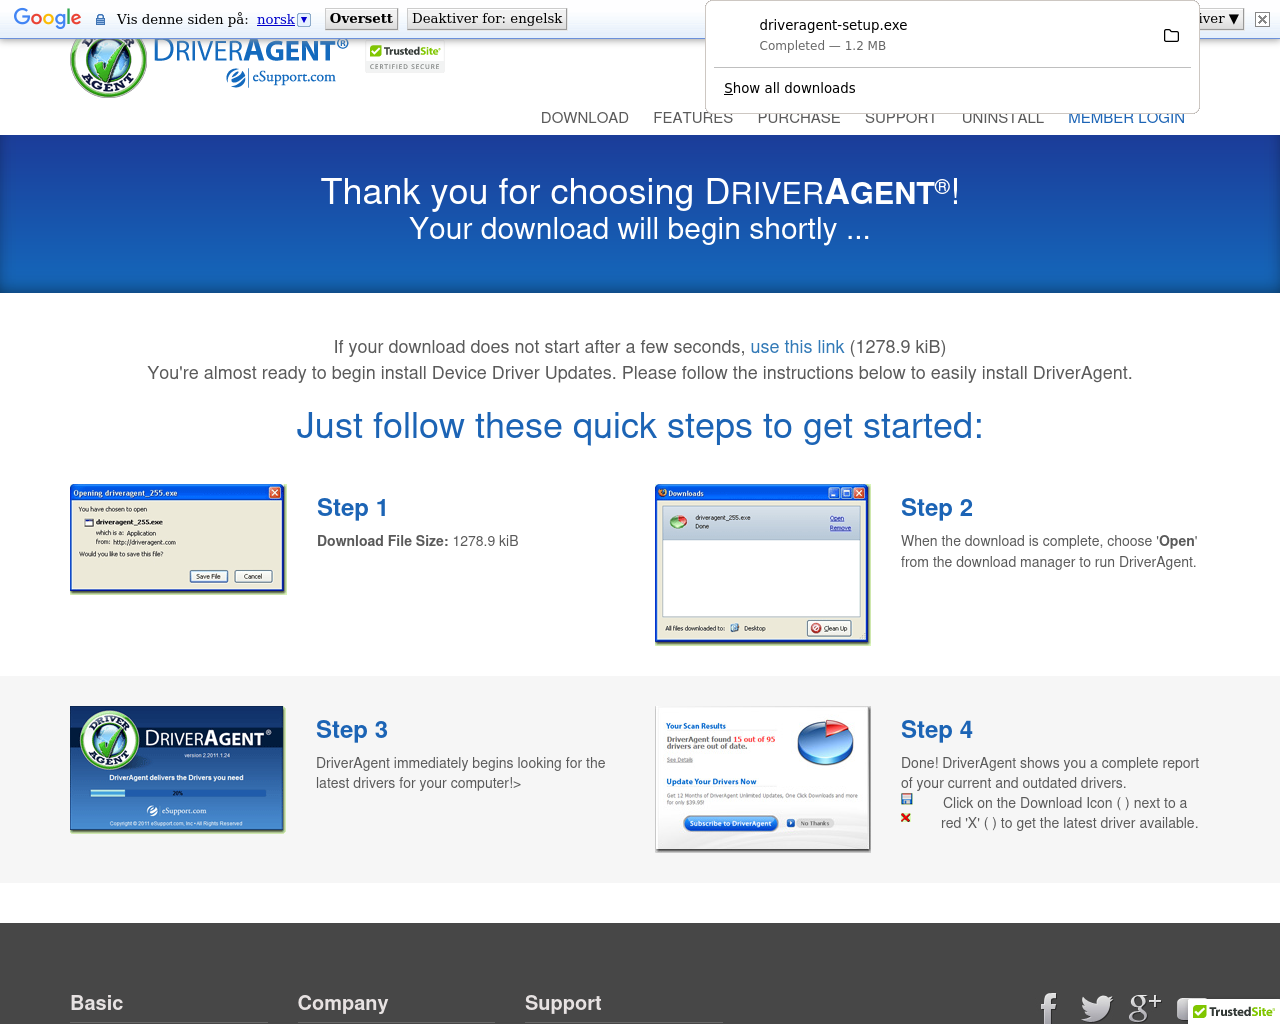
Task: Click the Company footer heading
Action: (343, 1003)
